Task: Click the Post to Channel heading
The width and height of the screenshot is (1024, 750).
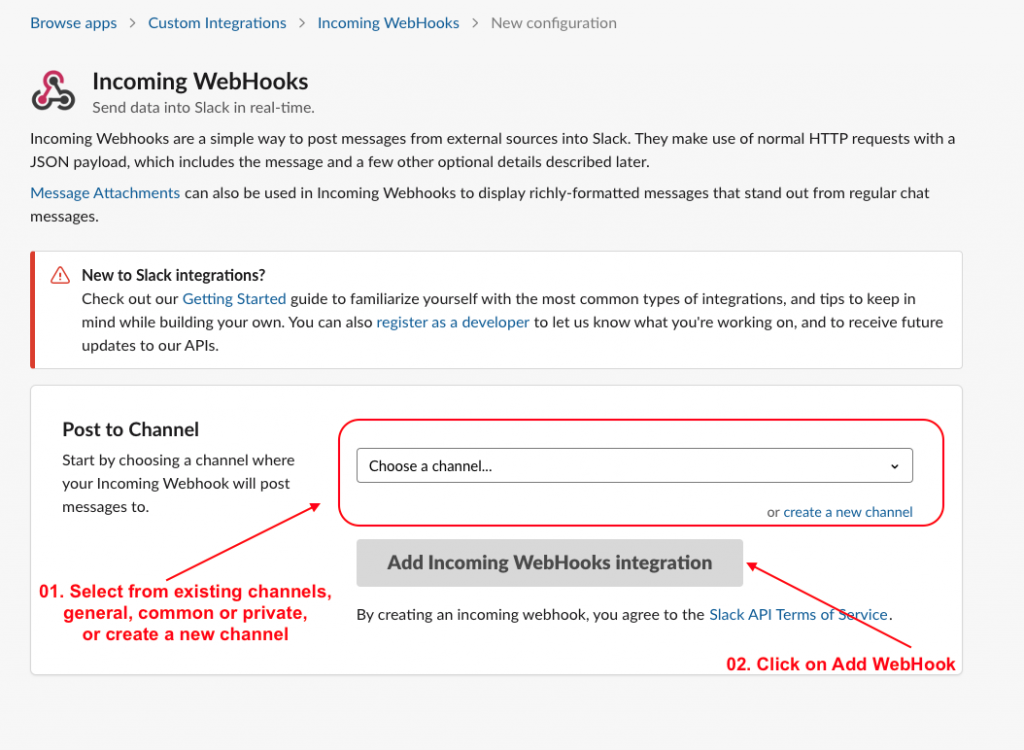Action: pos(131,429)
